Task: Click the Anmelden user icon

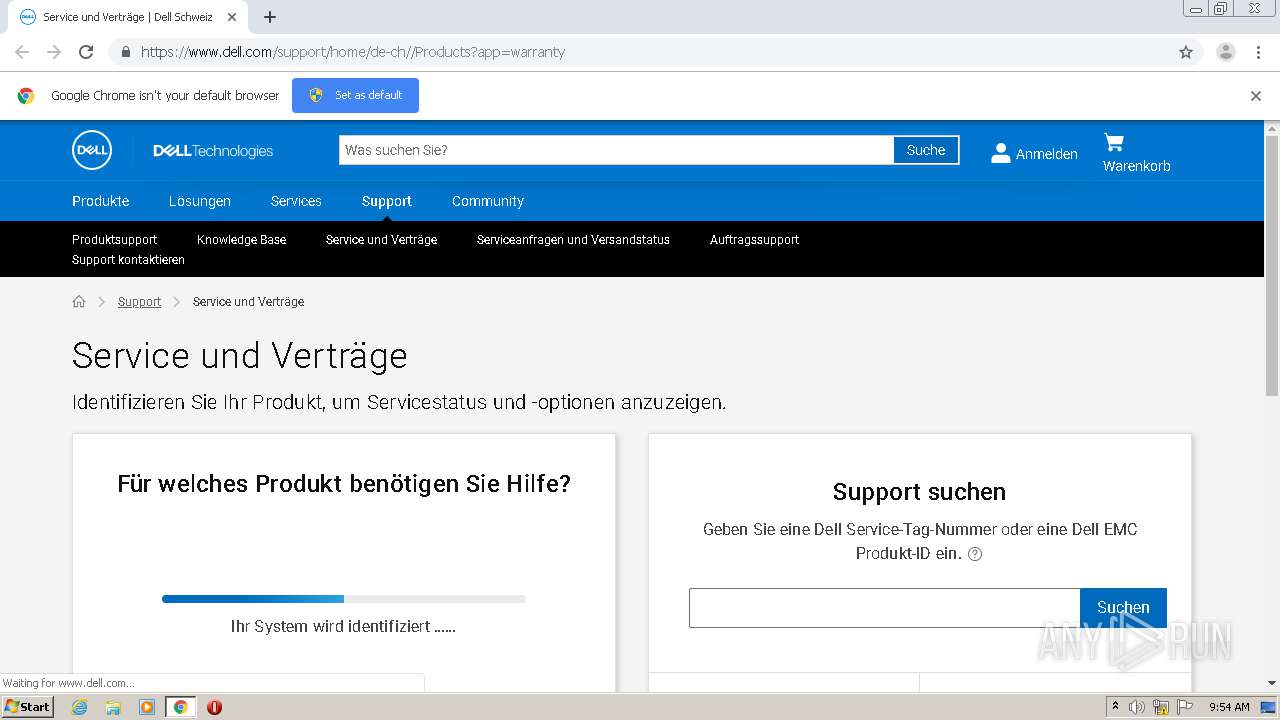Action: point(1000,153)
